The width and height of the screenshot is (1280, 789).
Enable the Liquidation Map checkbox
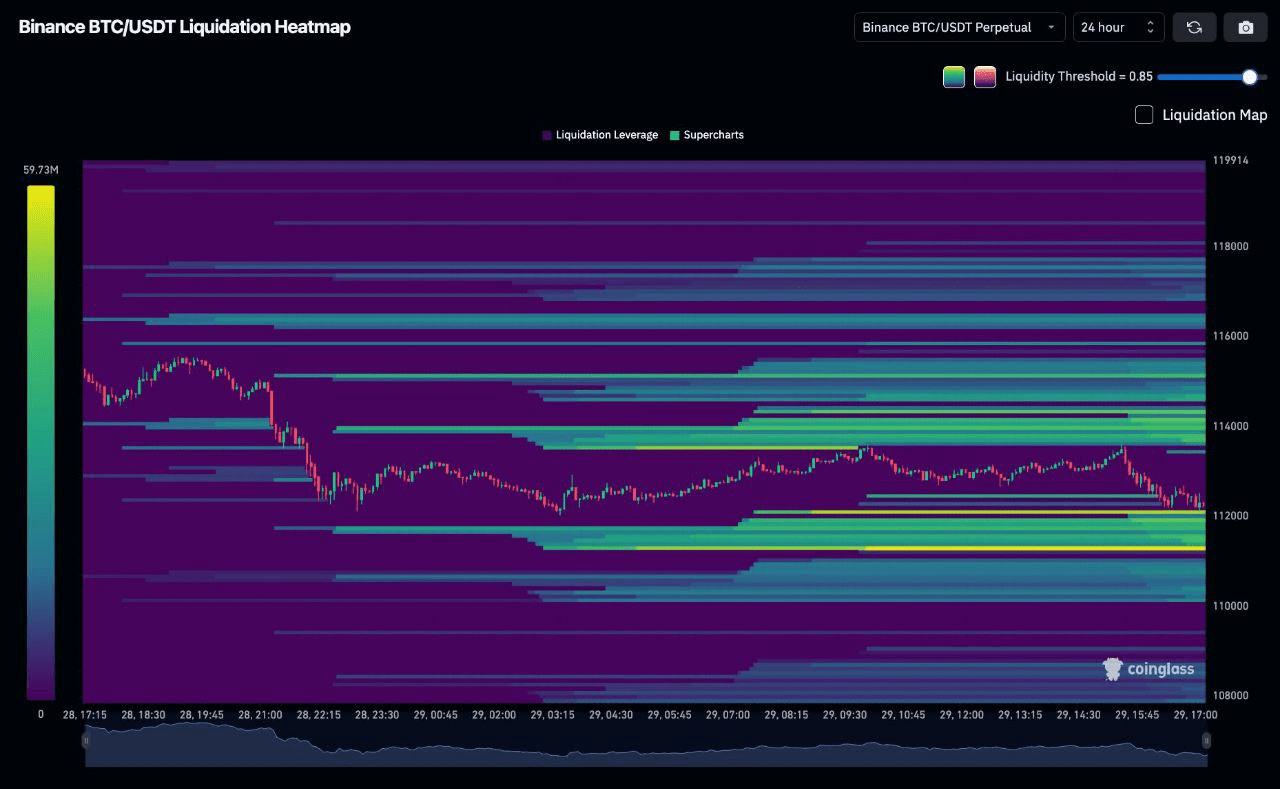pos(1144,115)
